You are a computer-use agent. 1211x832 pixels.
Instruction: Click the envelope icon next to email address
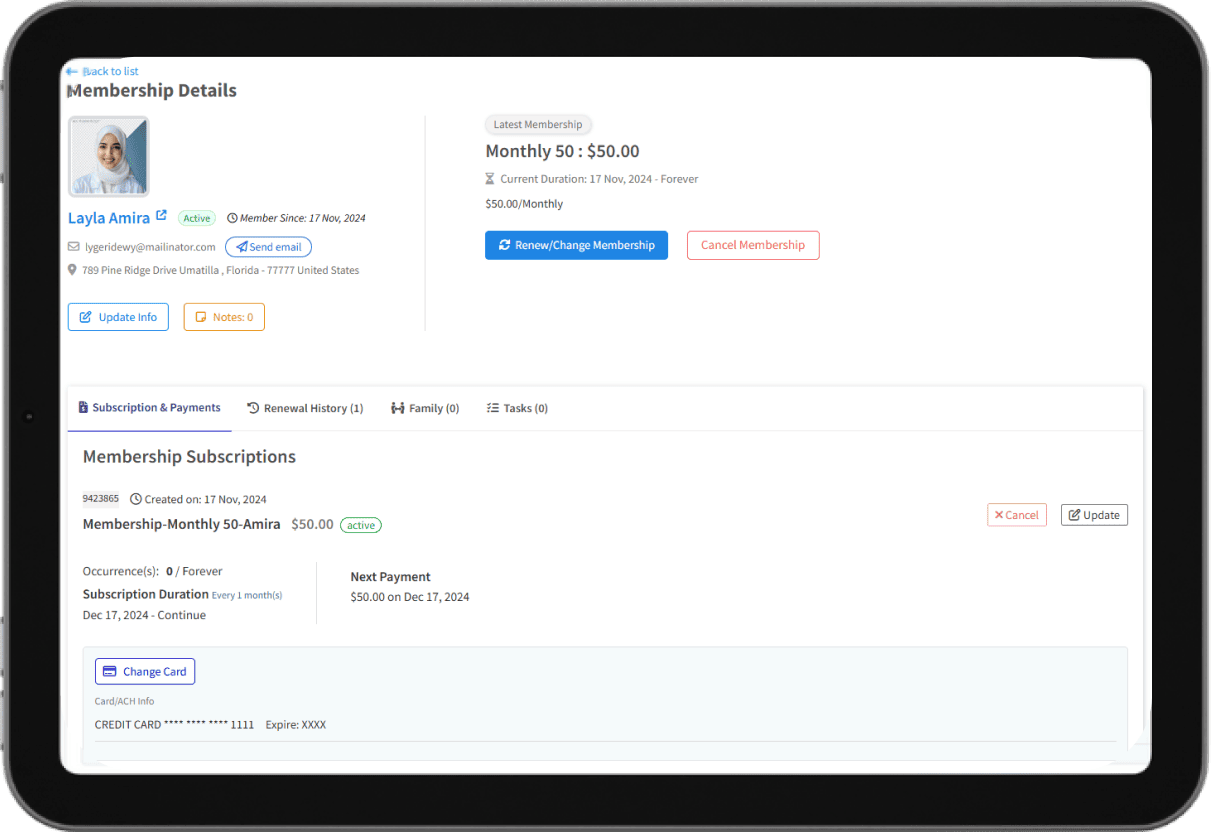tap(74, 247)
